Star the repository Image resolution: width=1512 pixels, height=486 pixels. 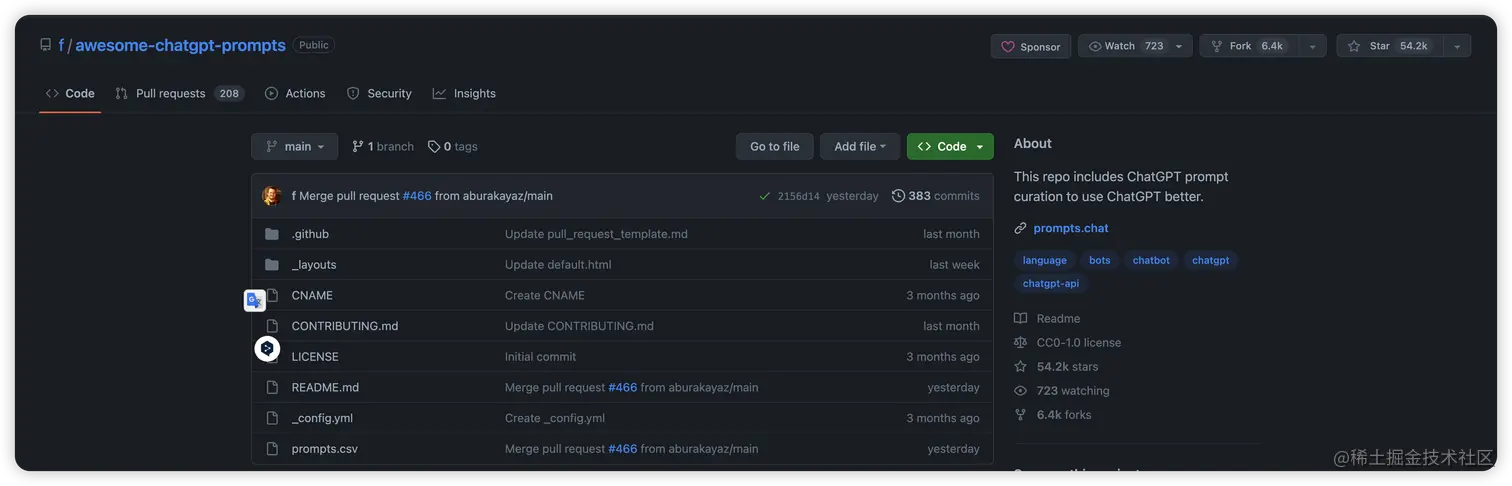pyautogui.click(x=1388, y=46)
